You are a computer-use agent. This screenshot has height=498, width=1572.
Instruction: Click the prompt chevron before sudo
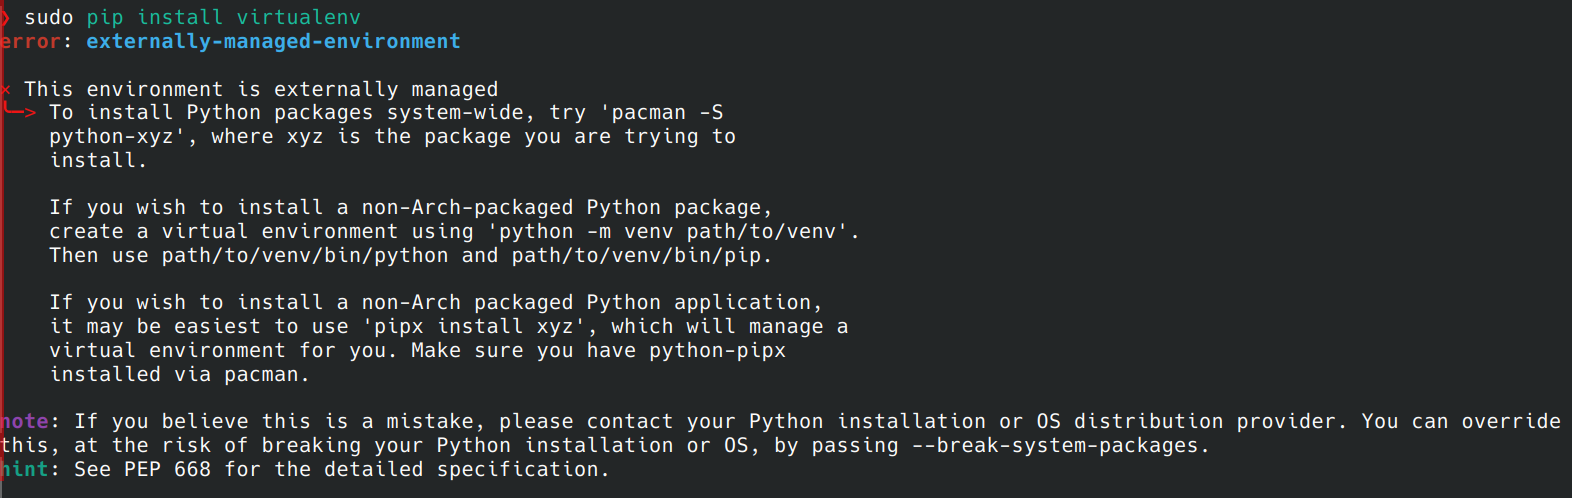point(5,17)
